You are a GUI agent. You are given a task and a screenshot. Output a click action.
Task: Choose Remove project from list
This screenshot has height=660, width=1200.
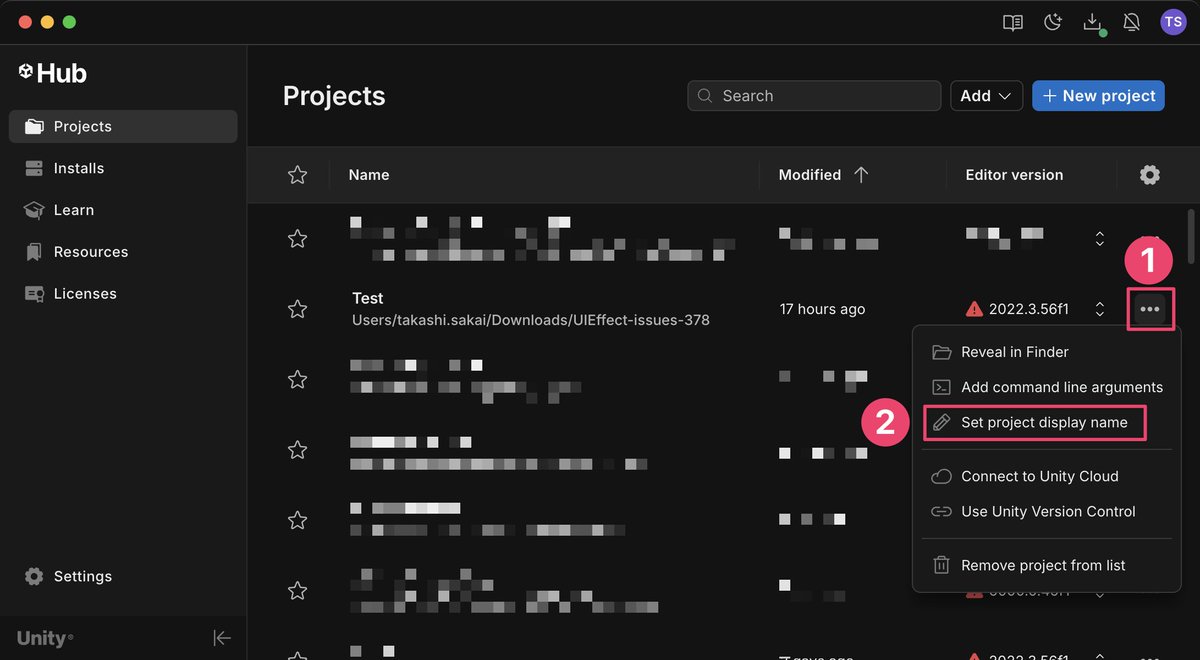click(1046, 565)
